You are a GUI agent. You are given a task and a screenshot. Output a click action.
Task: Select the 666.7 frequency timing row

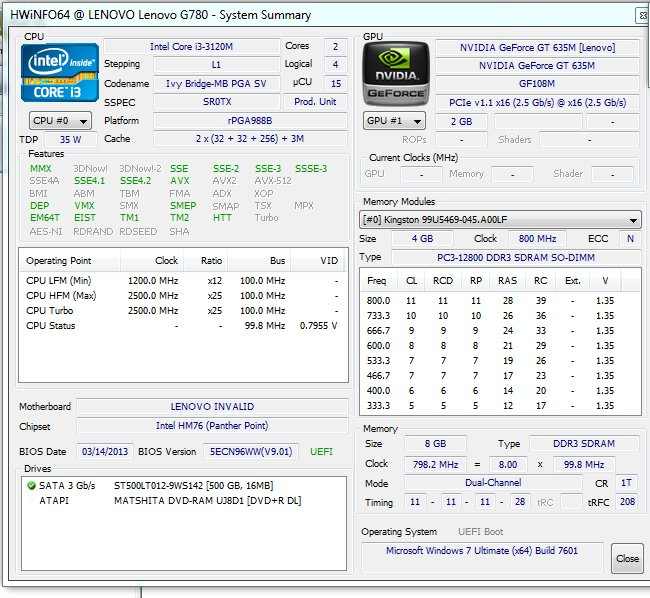(500, 331)
